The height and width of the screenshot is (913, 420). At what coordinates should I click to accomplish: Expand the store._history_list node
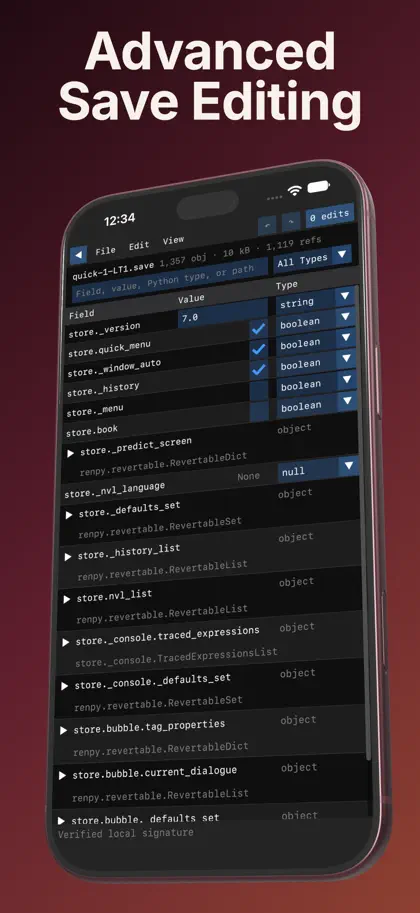[68, 557]
